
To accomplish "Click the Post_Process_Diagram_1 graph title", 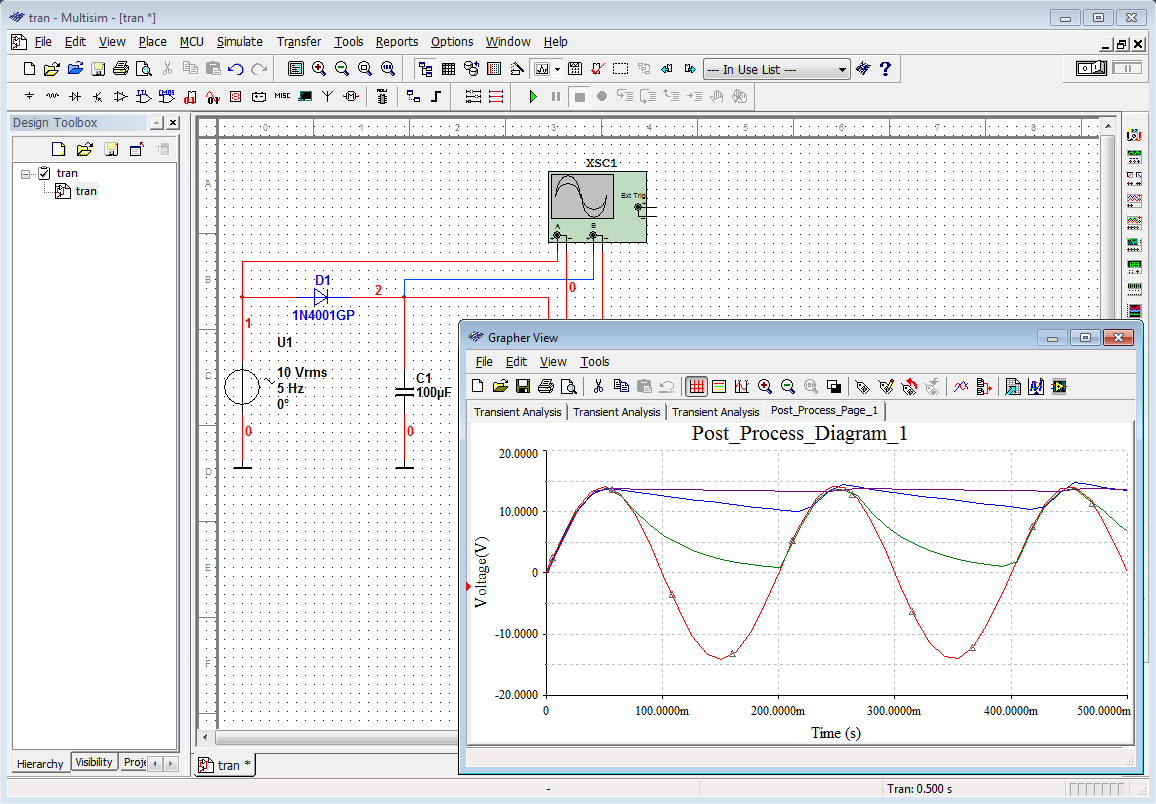I will pyautogui.click(x=799, y=433).
